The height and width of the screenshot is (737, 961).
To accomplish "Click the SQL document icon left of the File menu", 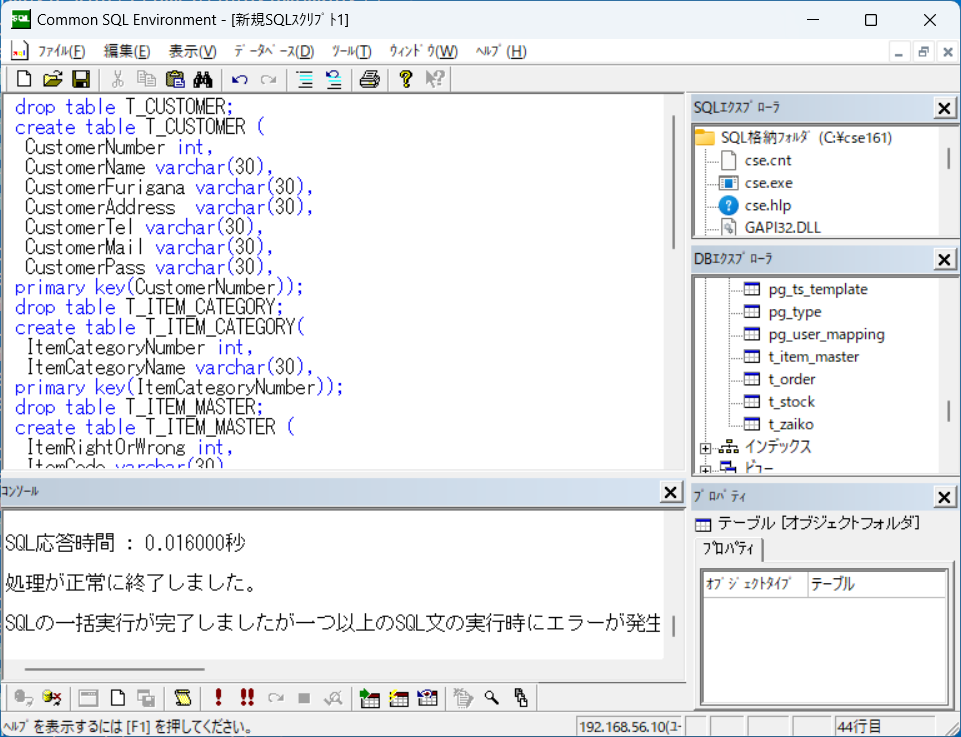I will [20, 51].
